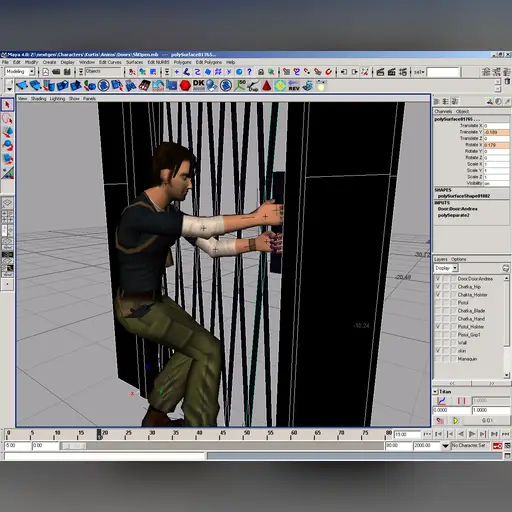This screenshot has width=512, height=512.
Task: Click the red octagon shelf icon
Action: 185,86
